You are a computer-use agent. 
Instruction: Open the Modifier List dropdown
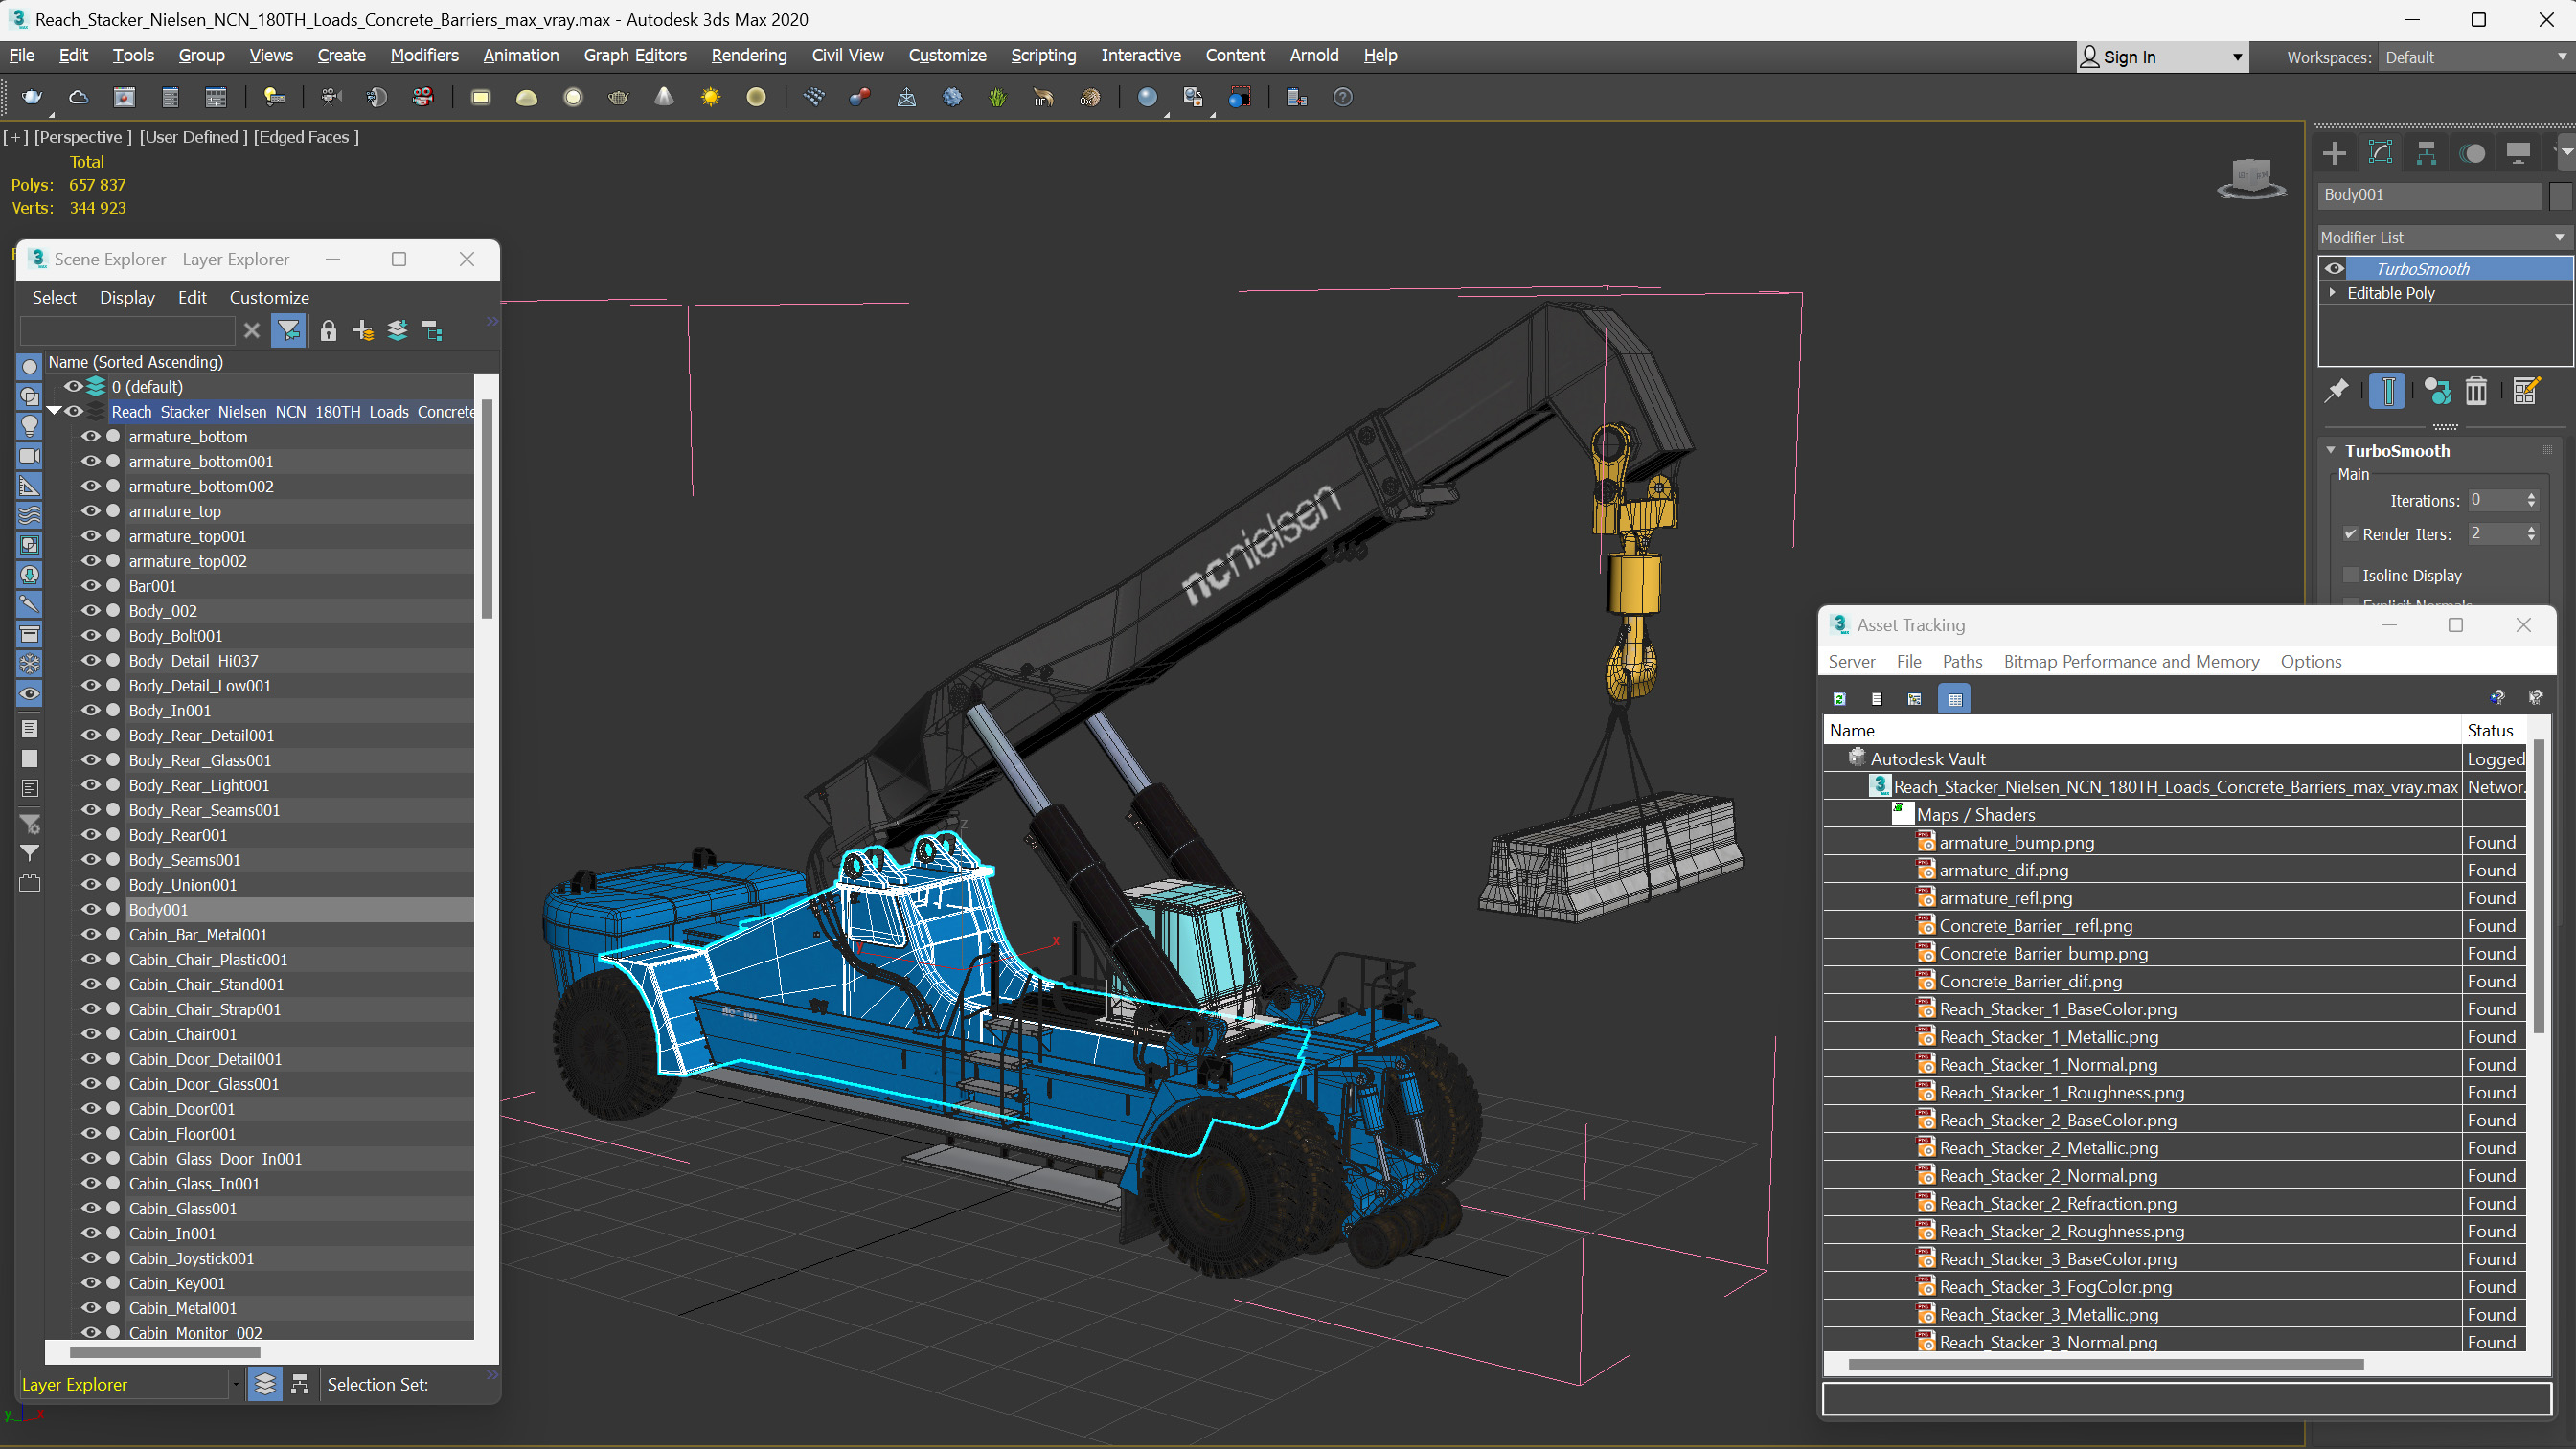tap(2443, 237)
